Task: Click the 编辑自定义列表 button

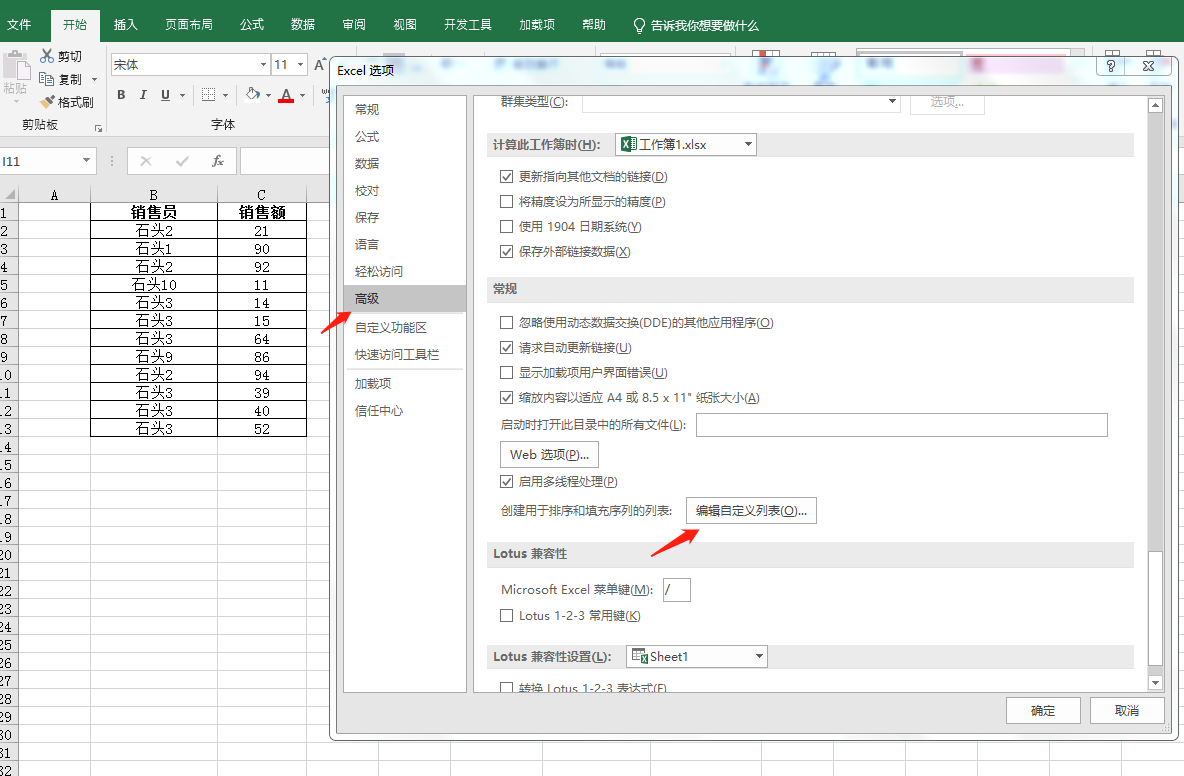Action: 751,510
